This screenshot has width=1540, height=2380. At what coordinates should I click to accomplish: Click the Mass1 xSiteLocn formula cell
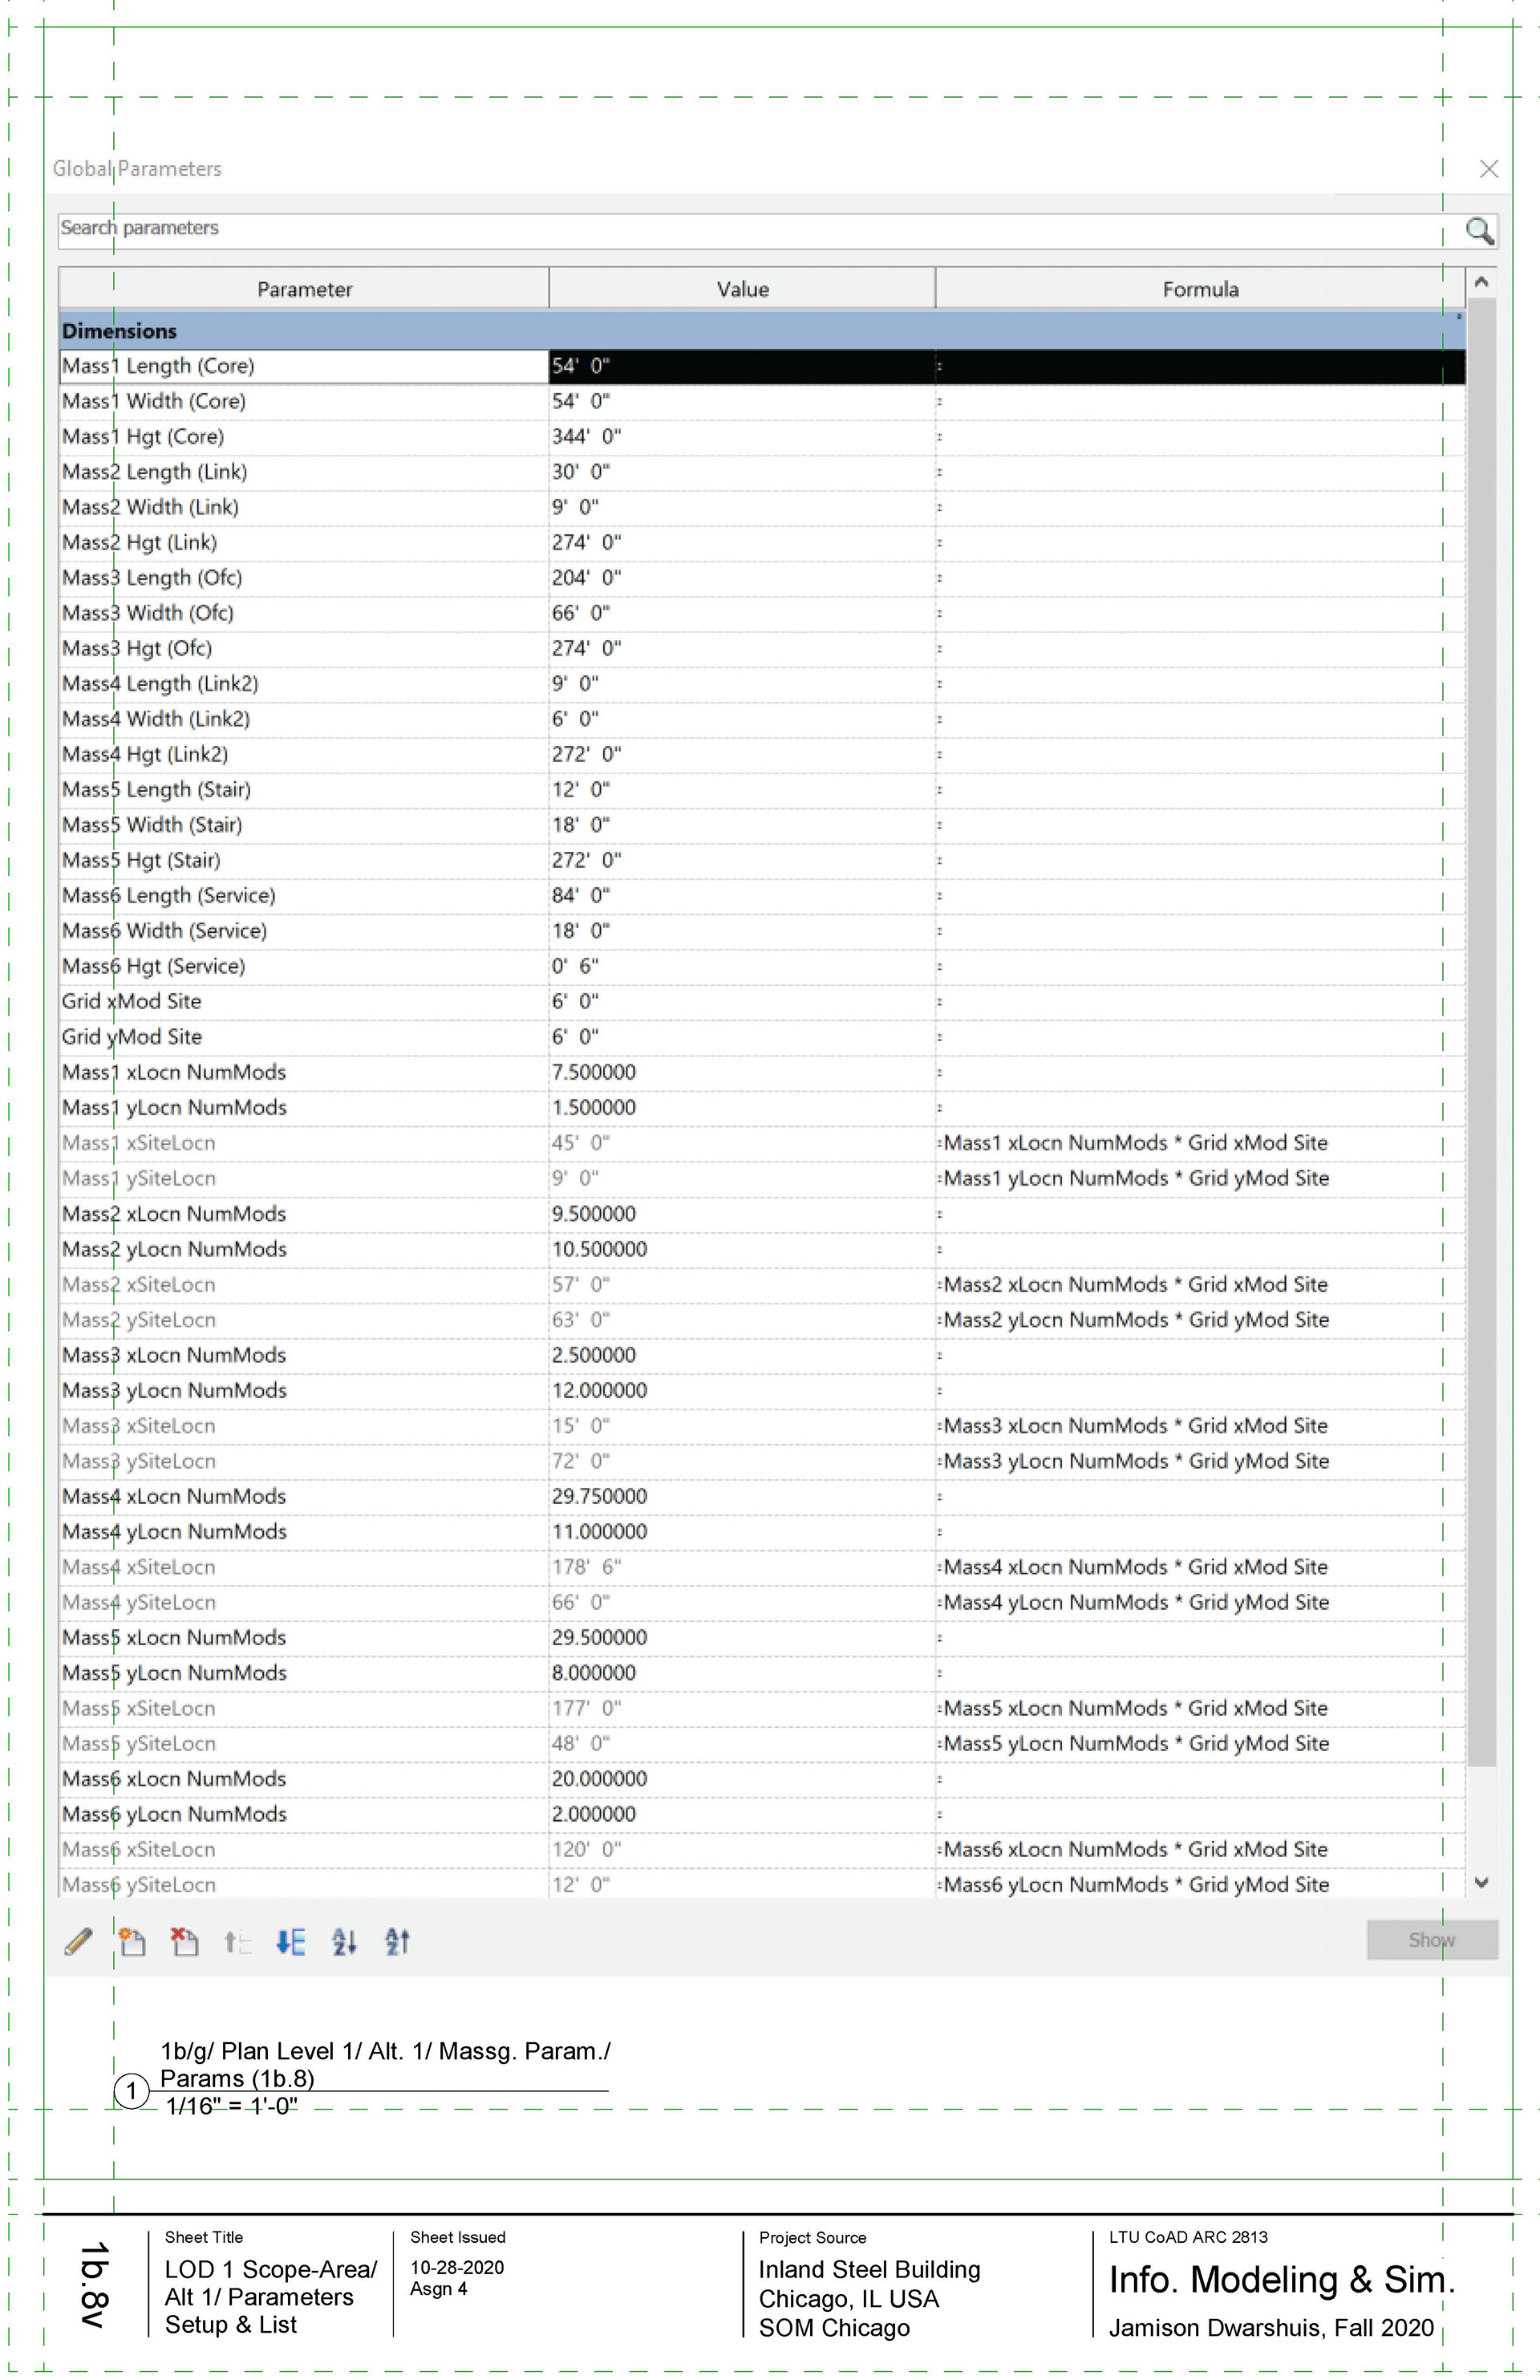click(1198, 1143)
